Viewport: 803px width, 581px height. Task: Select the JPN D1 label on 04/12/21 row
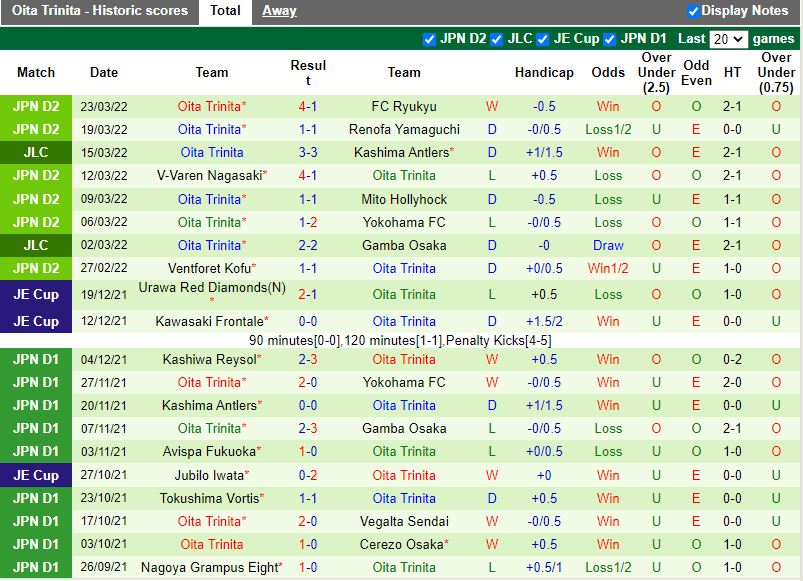click(x=36, y=359)
